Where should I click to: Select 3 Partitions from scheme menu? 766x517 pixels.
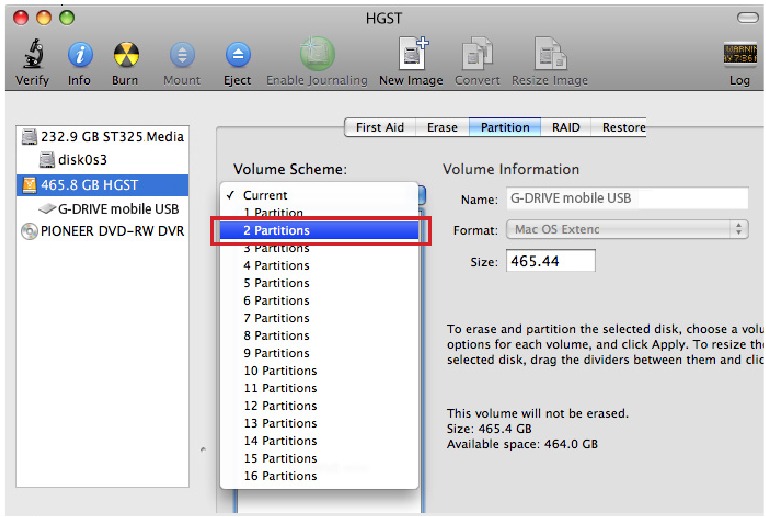pos(319,248)
